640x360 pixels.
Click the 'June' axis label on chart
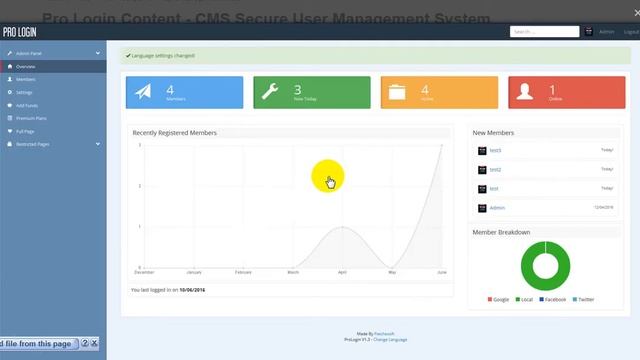[x=442, y=272]
